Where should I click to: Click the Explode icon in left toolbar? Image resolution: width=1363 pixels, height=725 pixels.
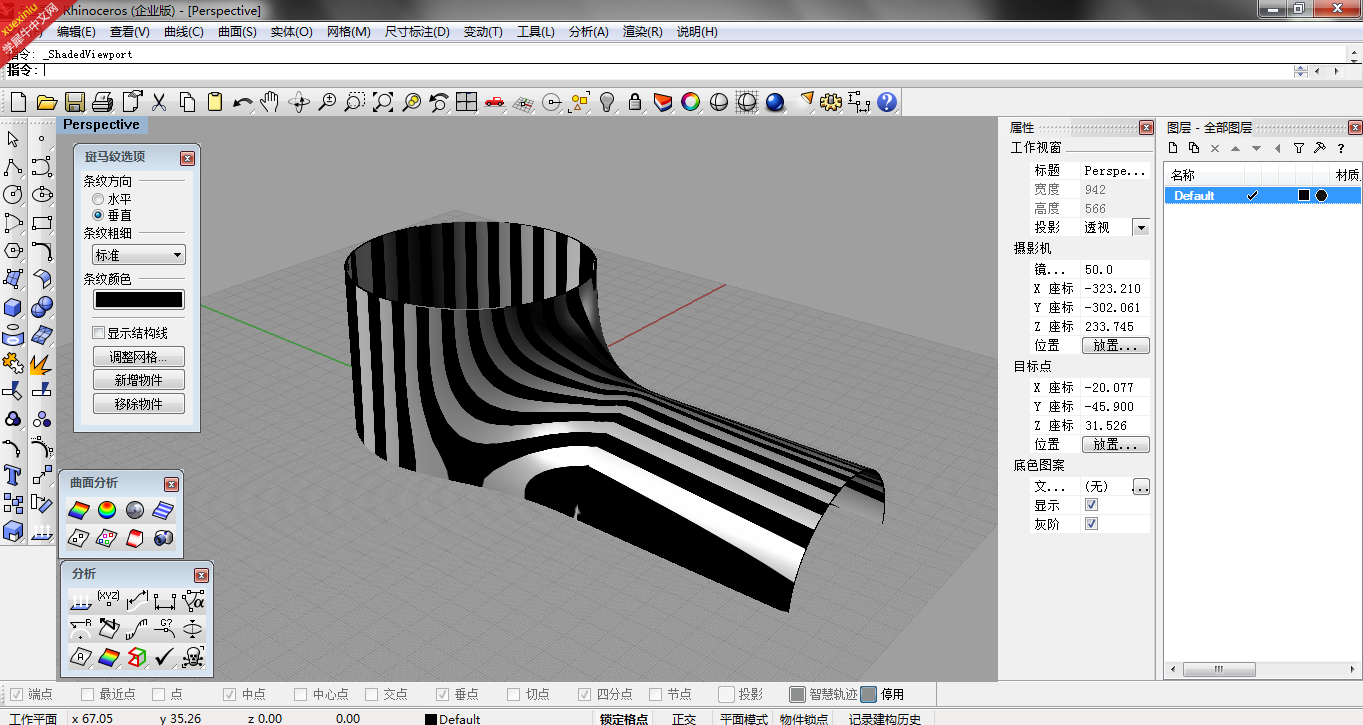point(41,363)
